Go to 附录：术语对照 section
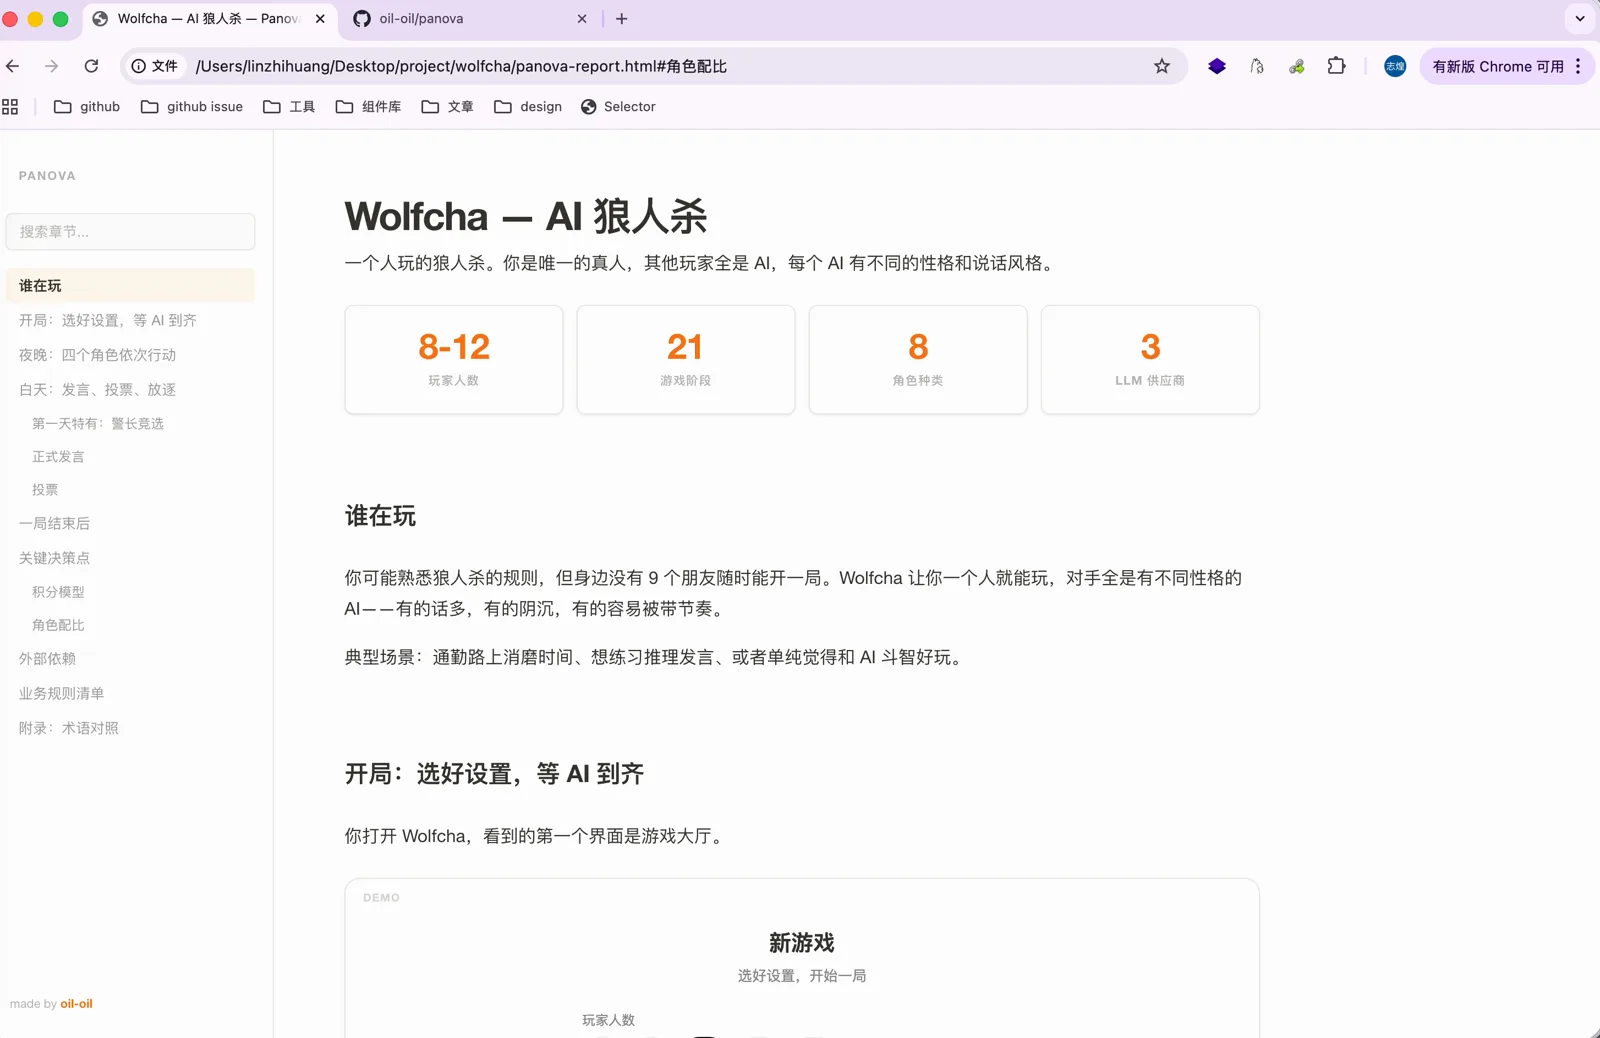 [68, 728]
